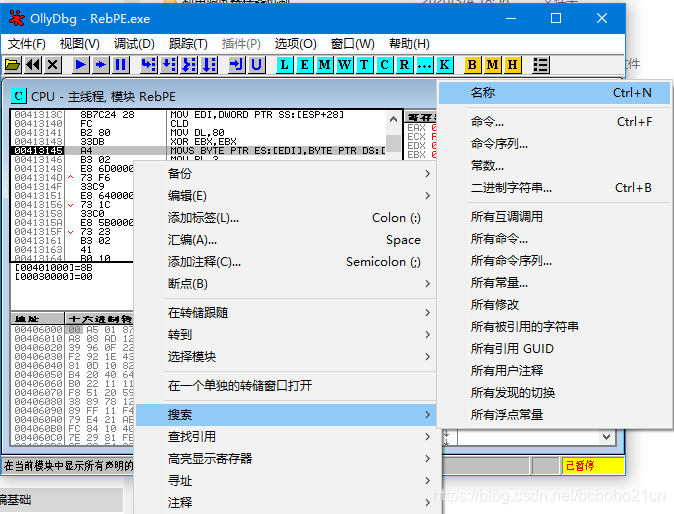Open Call stack with K button
The height and width of the screenshot is (514, 674).
(444, 65)
